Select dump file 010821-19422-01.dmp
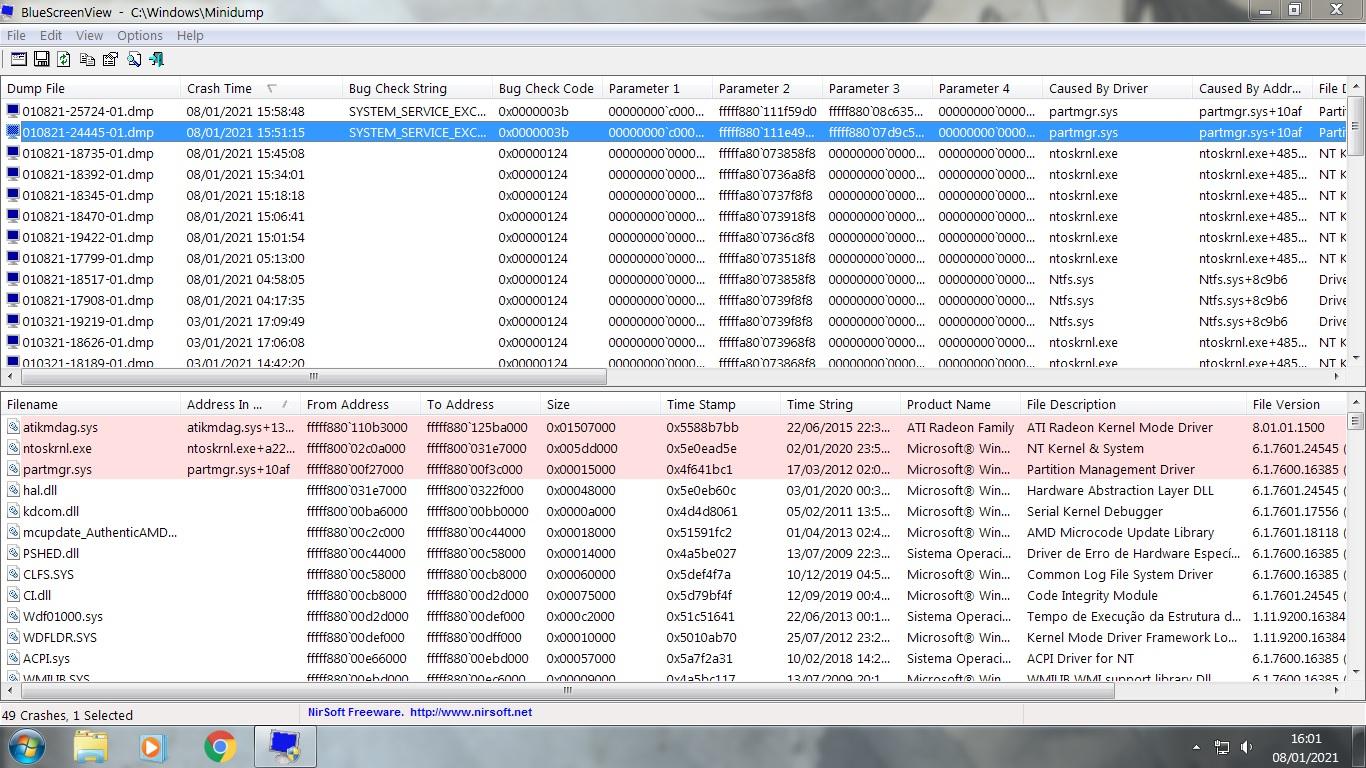This screenshot has height=768, width=1366. click(x=88, y=237)
